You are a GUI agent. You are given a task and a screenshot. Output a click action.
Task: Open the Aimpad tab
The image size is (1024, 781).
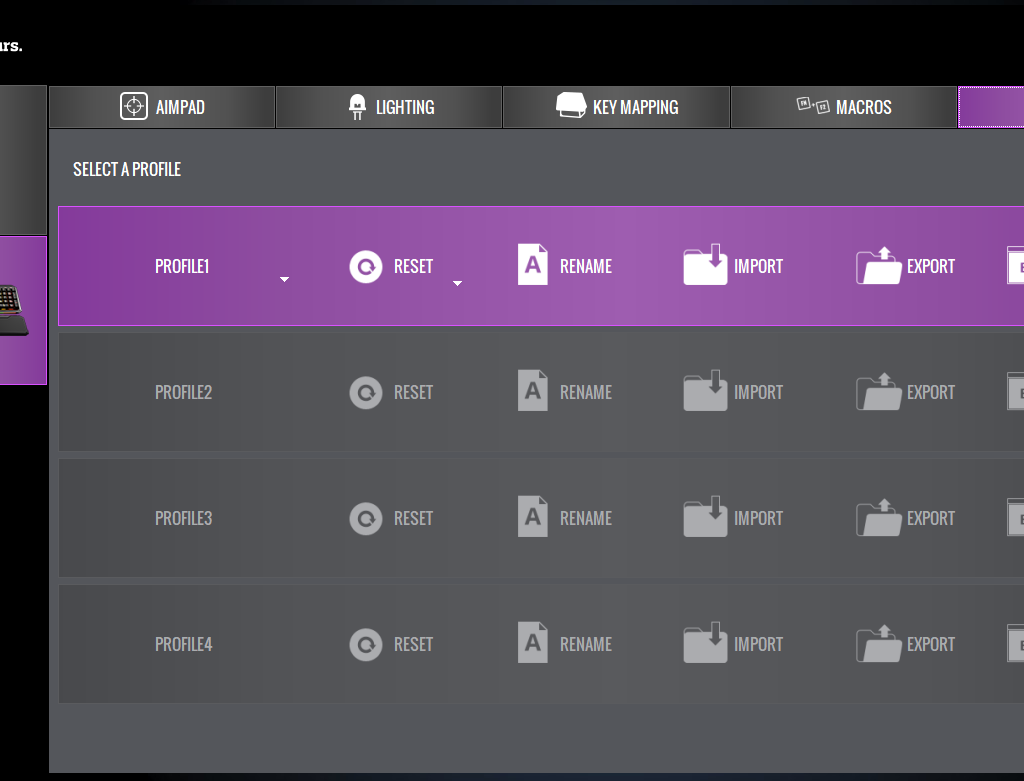pos(162,107)
